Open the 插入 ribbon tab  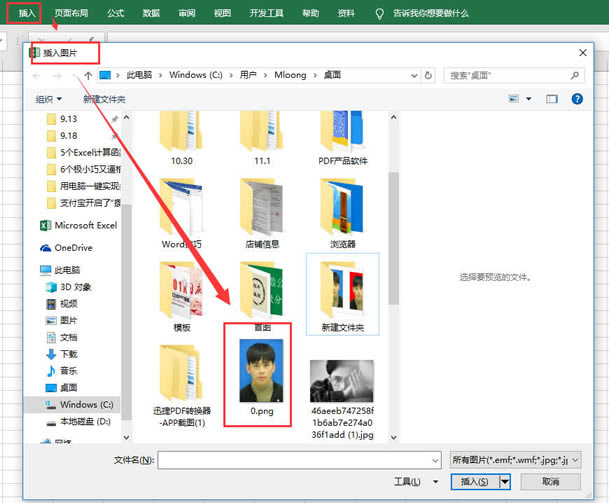coord(26,14)
